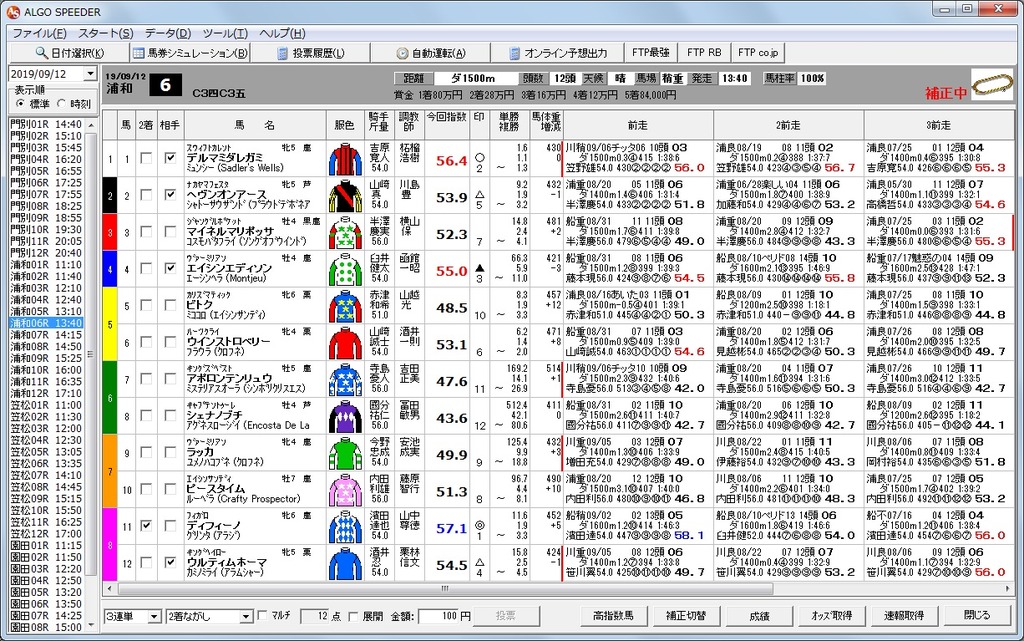Image resolution: width=1024 pixels, height=641 pixels.
Task: Select the 時刻 display order radio button
Action: coord(62,104)
